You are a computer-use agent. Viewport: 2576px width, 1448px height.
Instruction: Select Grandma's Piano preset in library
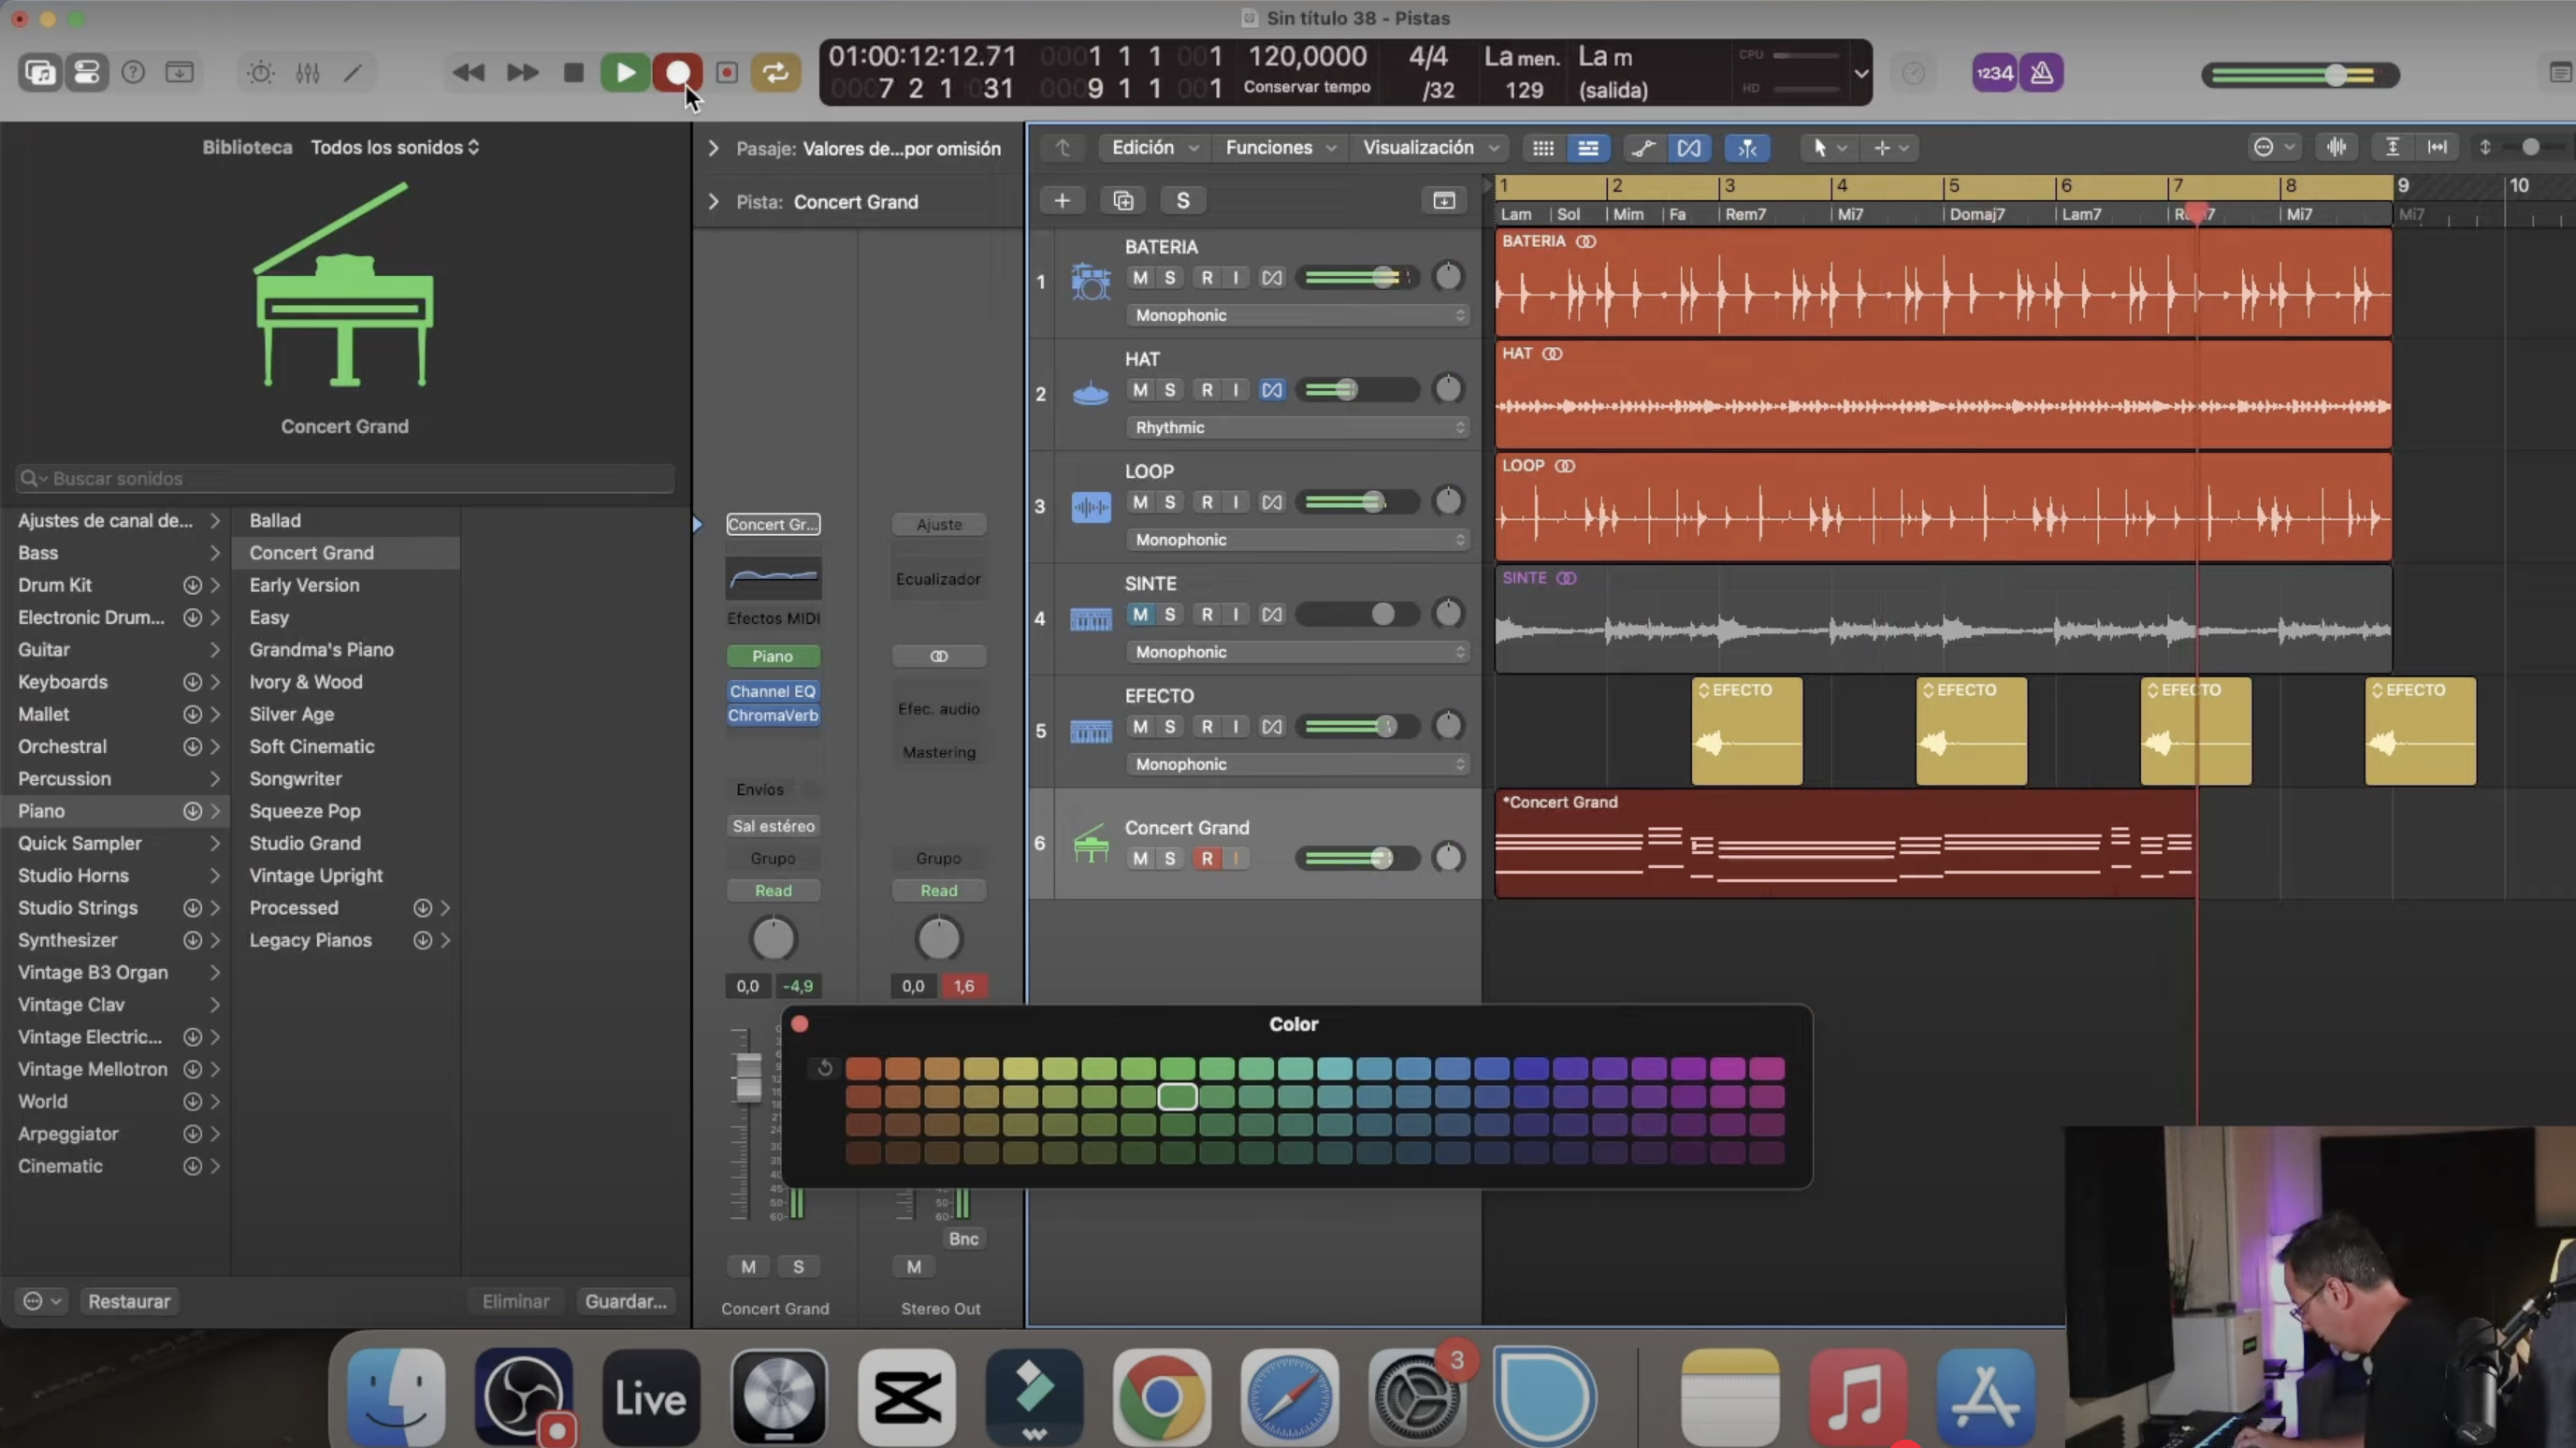321,649
